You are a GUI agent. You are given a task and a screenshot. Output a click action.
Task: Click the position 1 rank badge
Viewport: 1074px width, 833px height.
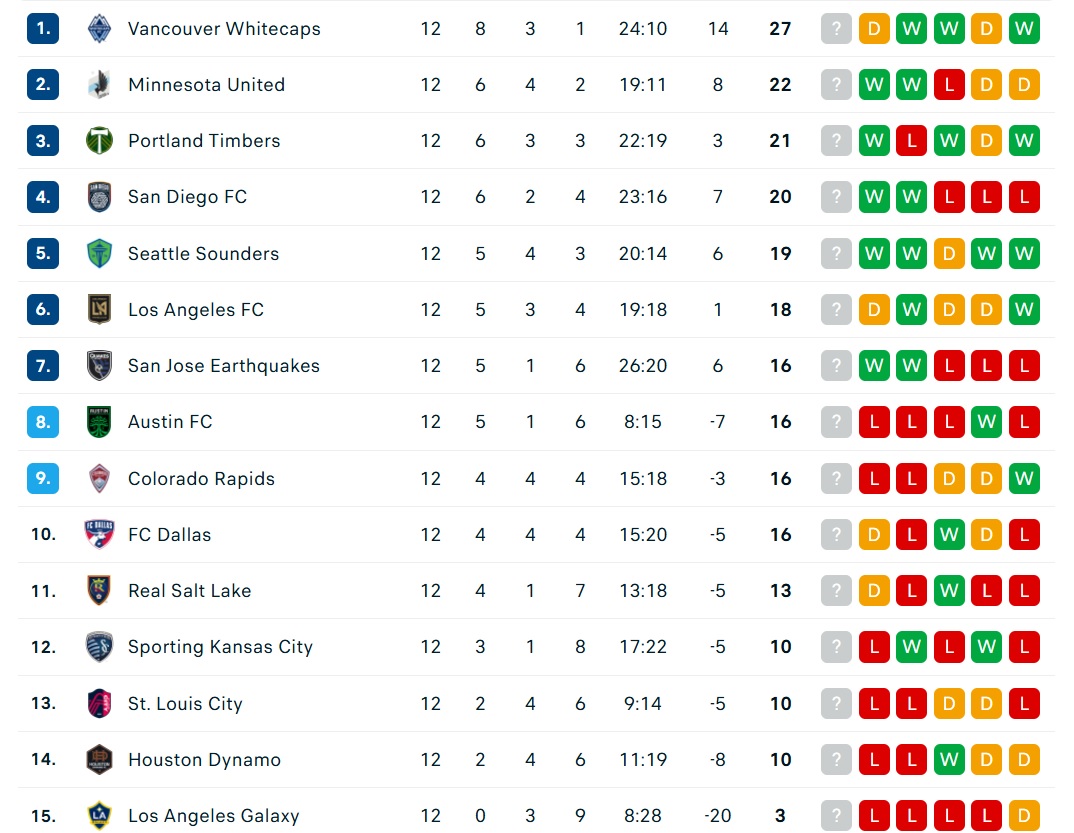43,29
